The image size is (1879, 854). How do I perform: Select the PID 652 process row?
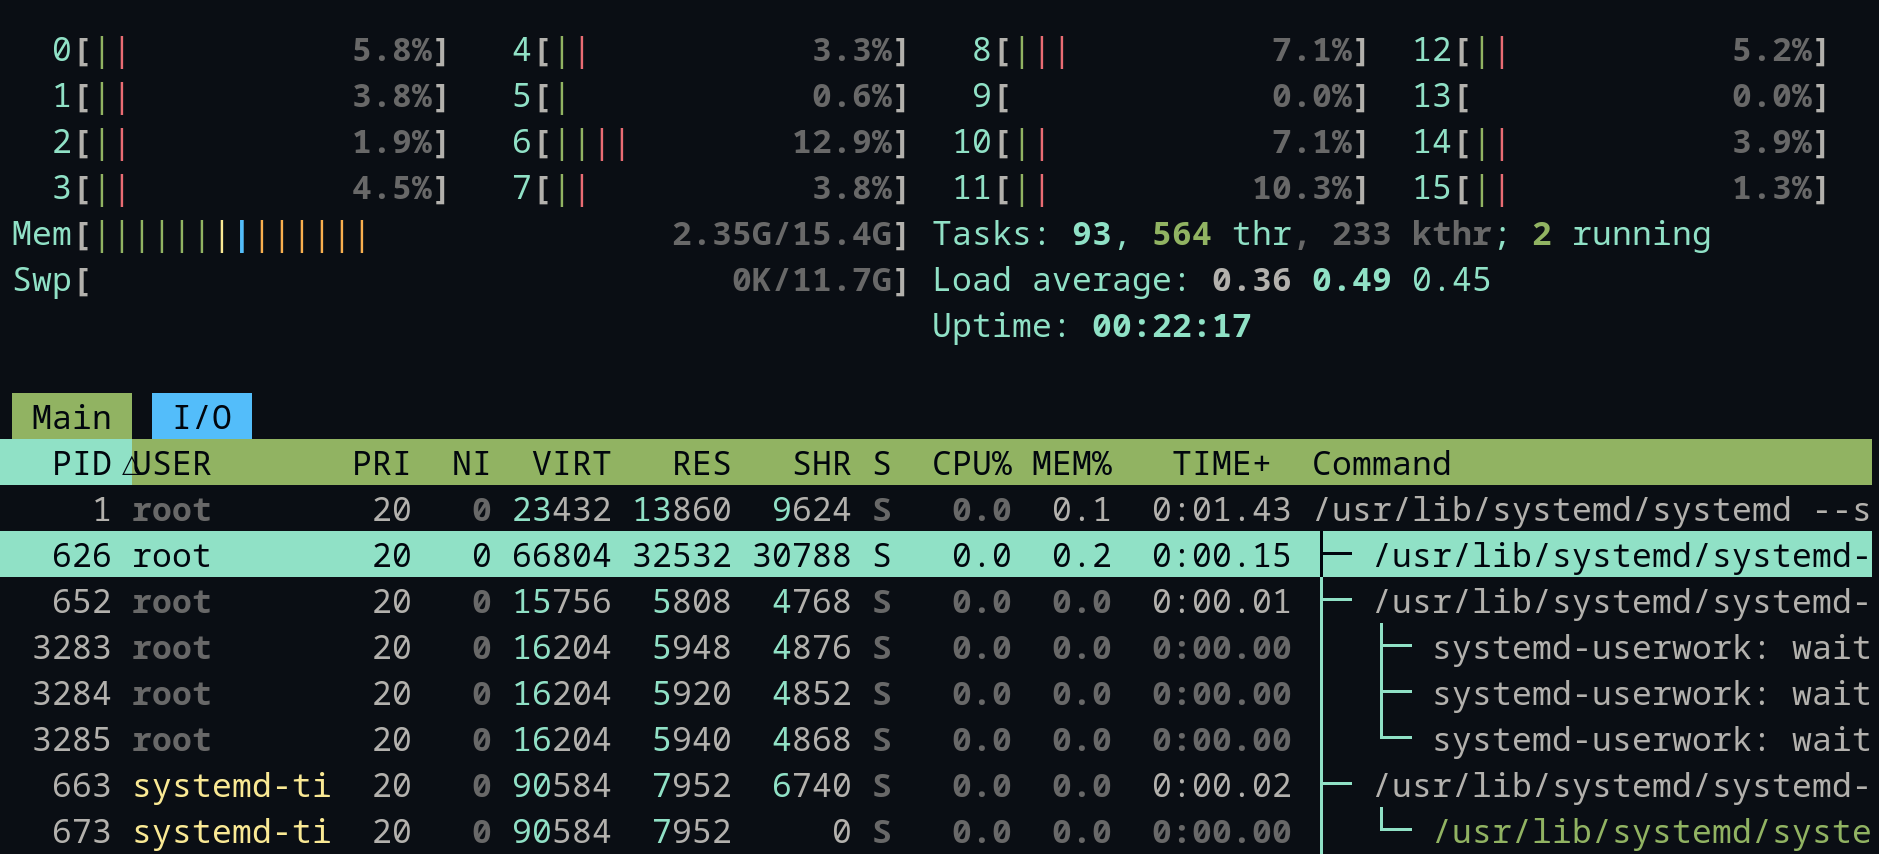click(936, 602)
